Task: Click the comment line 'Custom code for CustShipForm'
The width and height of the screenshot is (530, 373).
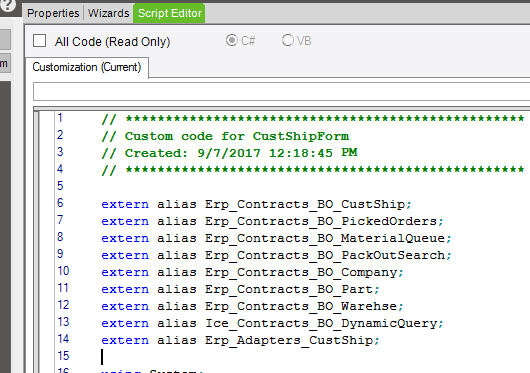Action: (x=225, y=136)
